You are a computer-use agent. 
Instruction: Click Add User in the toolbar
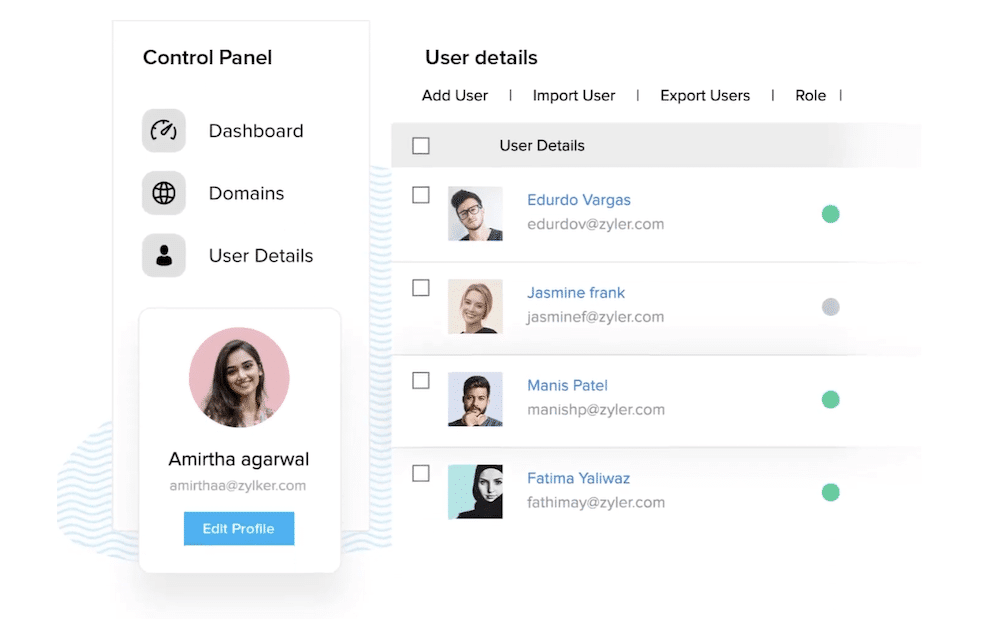454,95
